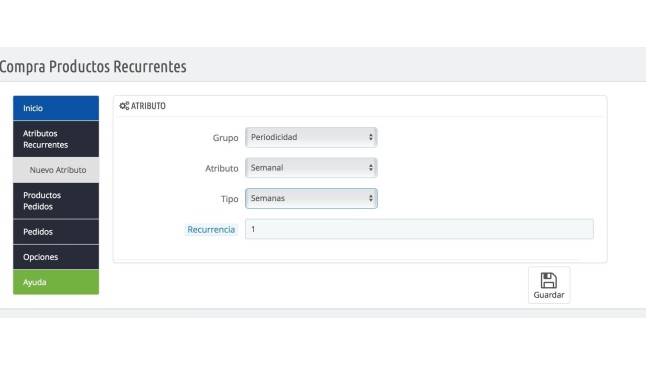646x366 pixels.
Task: Click the gears icon beside ATRIBUTO heading
Action: 124,106
